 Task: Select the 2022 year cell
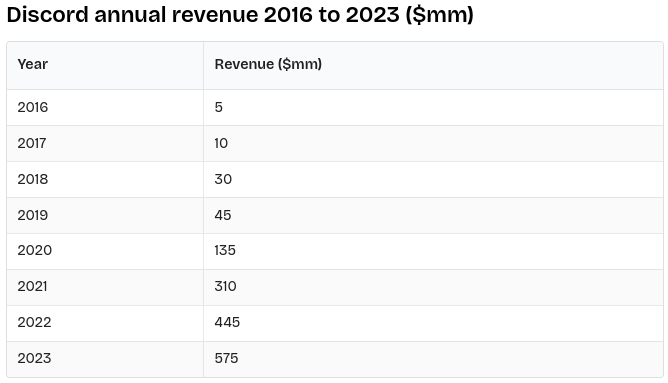tap(105, 323)
